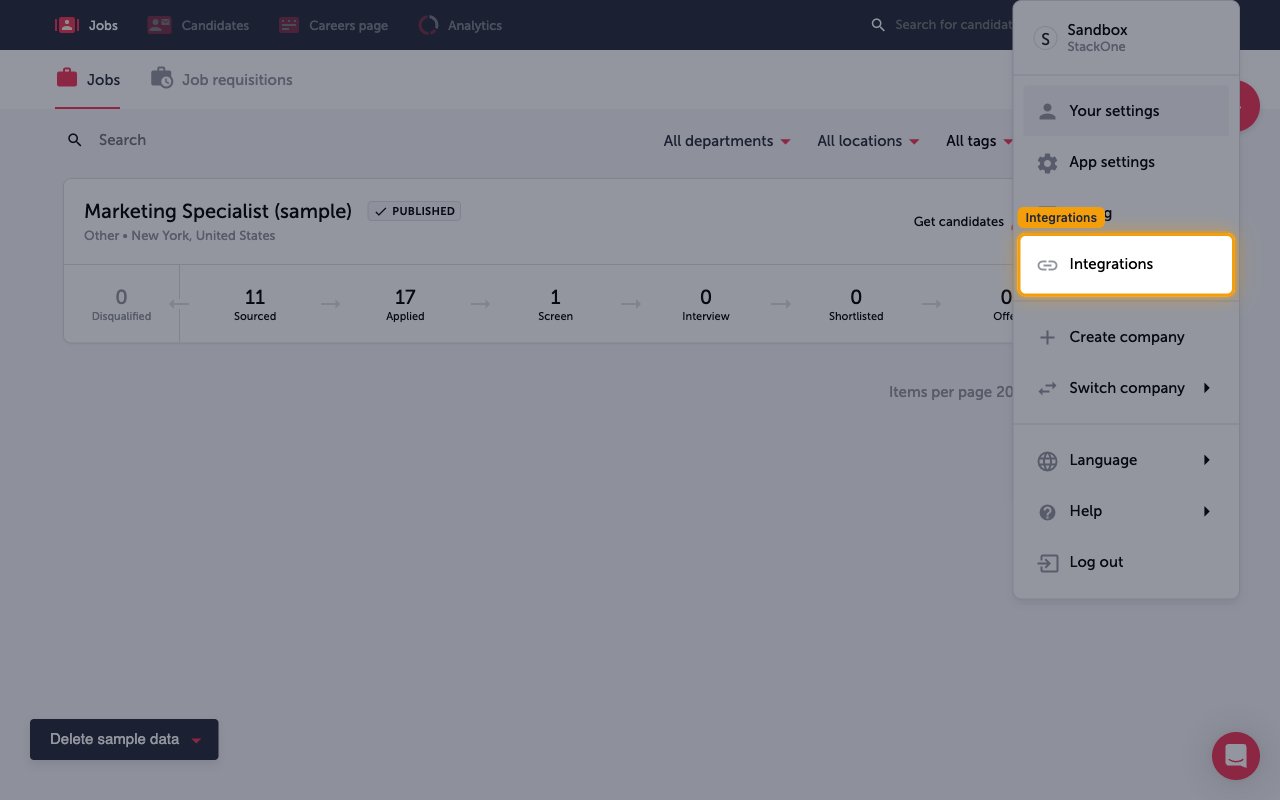Click Sandbox StackOne account header
This screenshot has height=800, width=1280.
pyautogui.click(x=1125, y=38)
